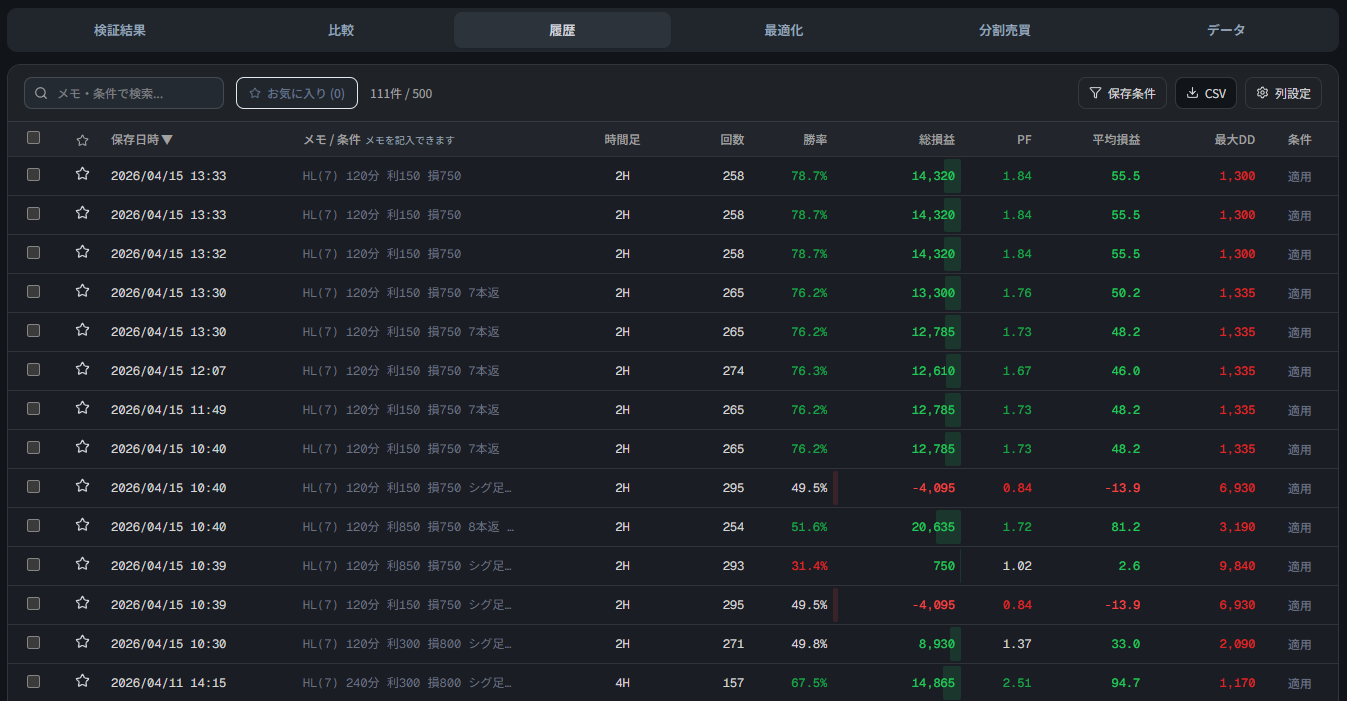Click 適用 for the 2026/04/15 10:30 row
Image resolution: width=1347 pixels, height=701 pixels.
(x=1299, y=644)
